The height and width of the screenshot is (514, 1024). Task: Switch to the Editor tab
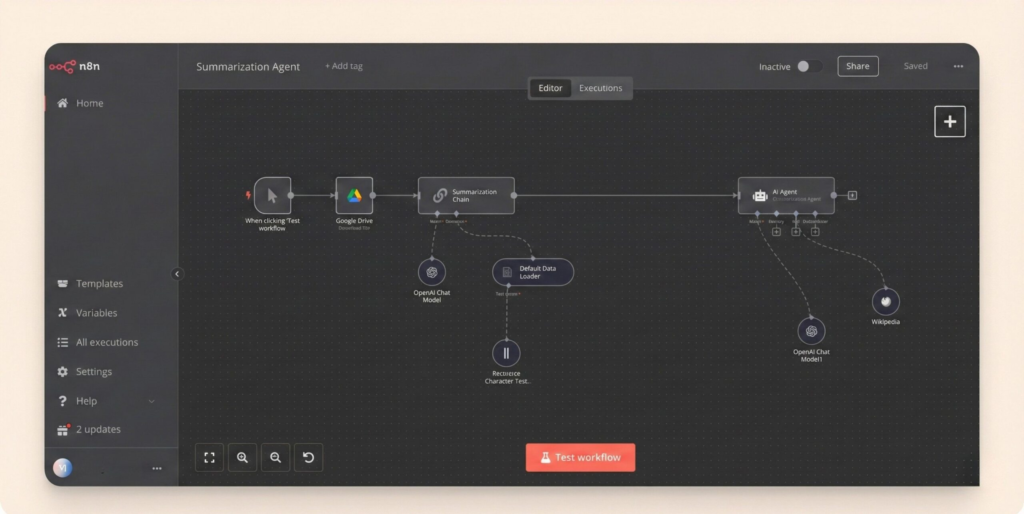551,88
